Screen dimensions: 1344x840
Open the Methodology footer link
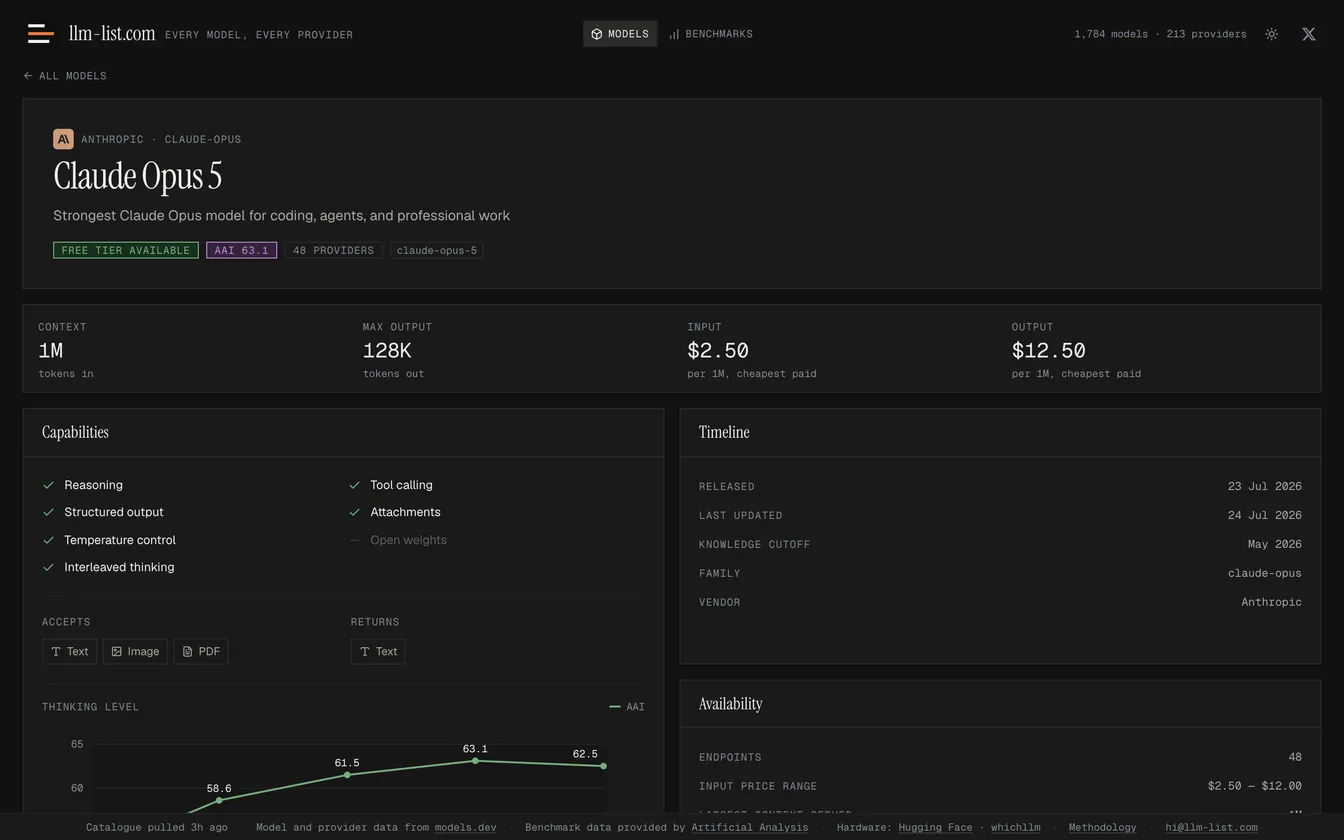1103,828
